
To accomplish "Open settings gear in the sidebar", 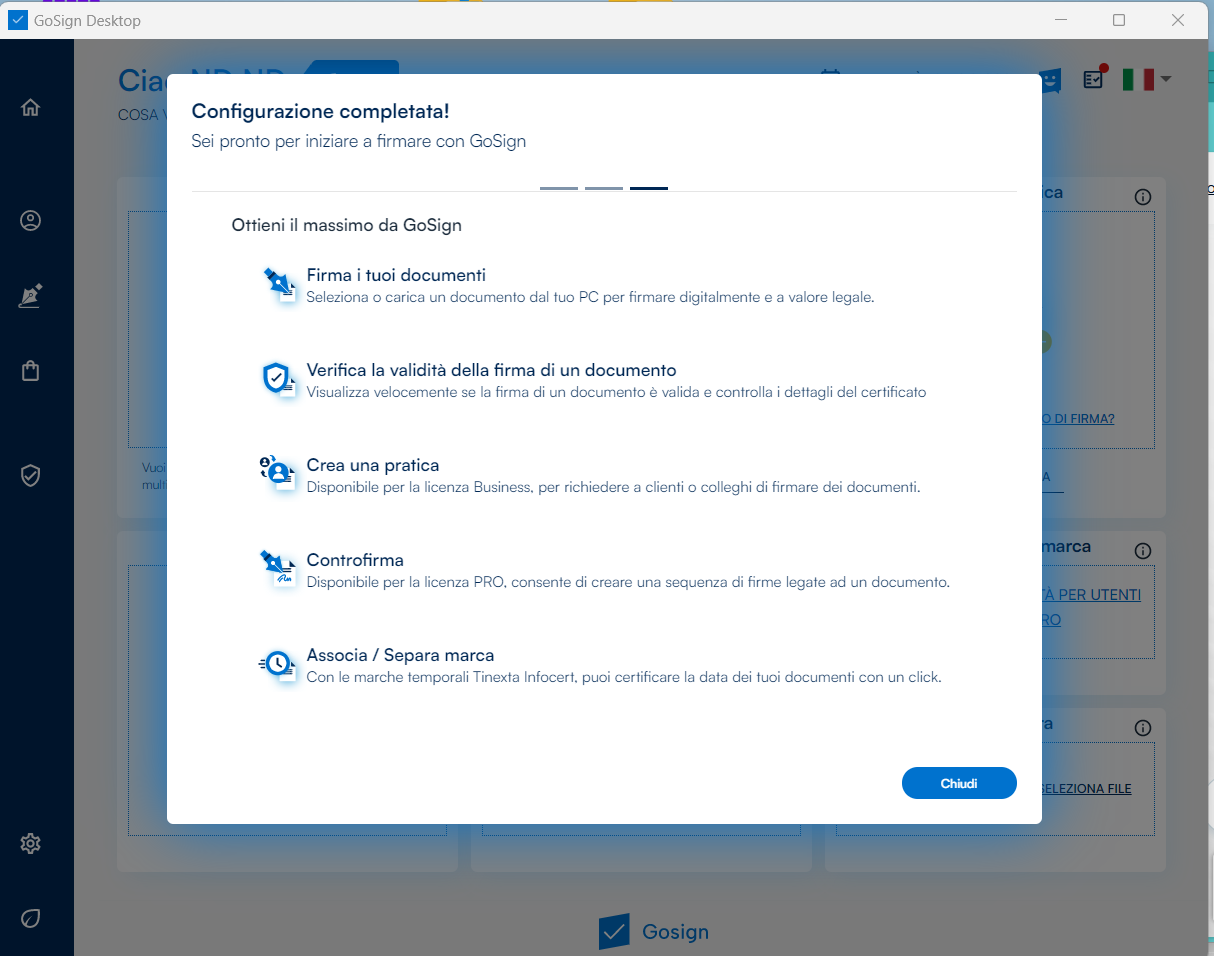I will tap(30, 843).
